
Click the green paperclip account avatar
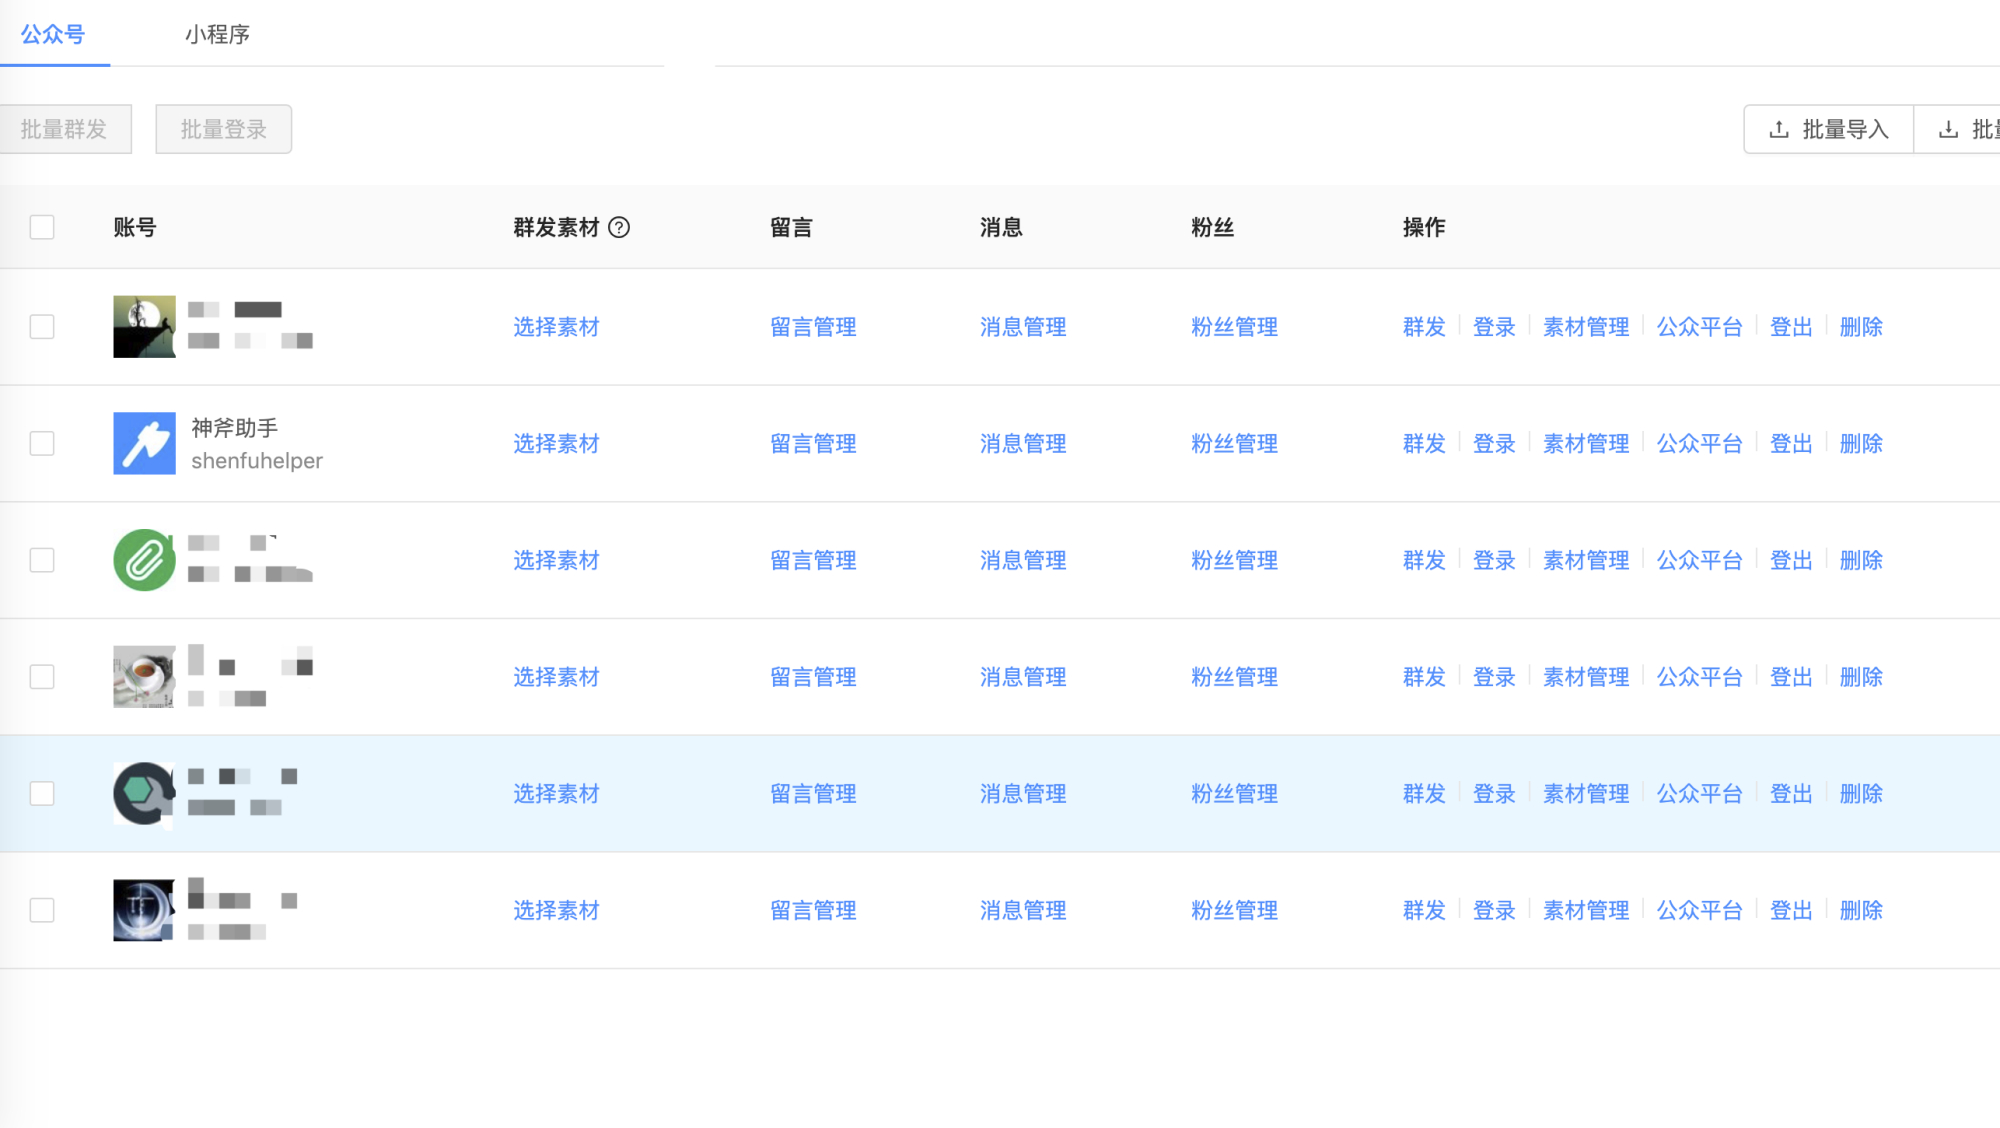click(x=143, y=560)
